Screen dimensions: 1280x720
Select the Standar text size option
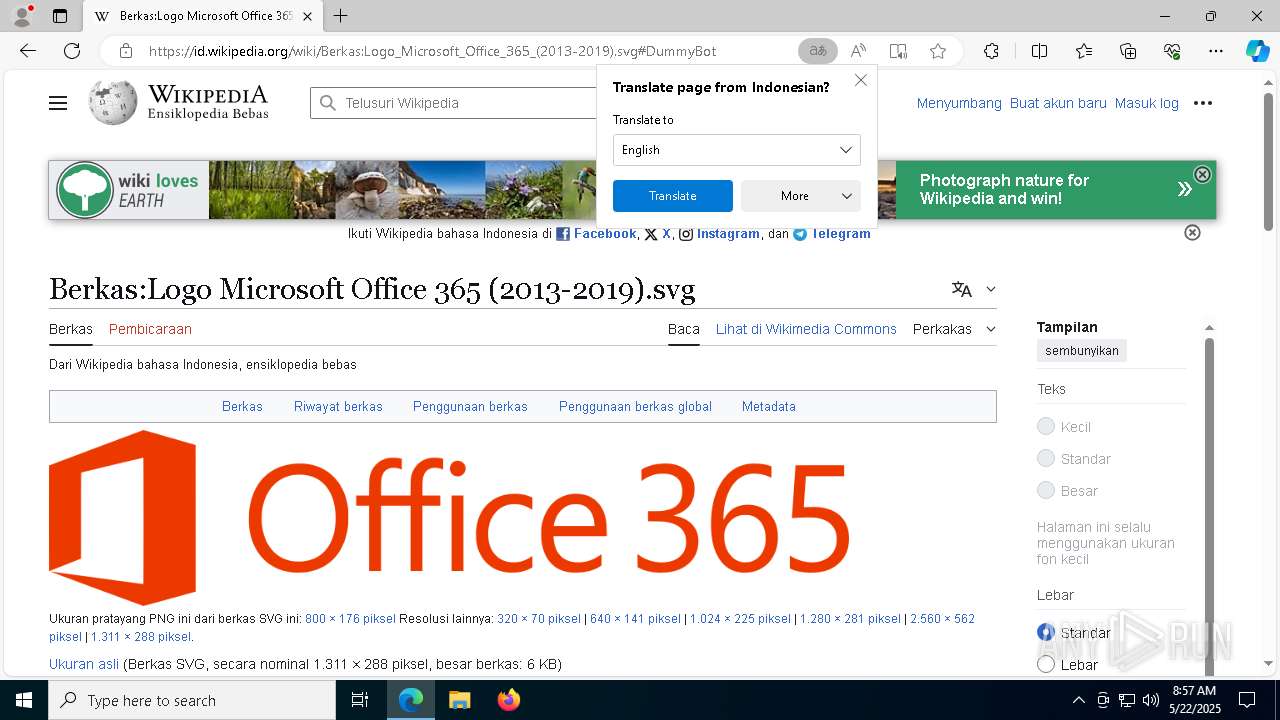(x=1046, y=459)
